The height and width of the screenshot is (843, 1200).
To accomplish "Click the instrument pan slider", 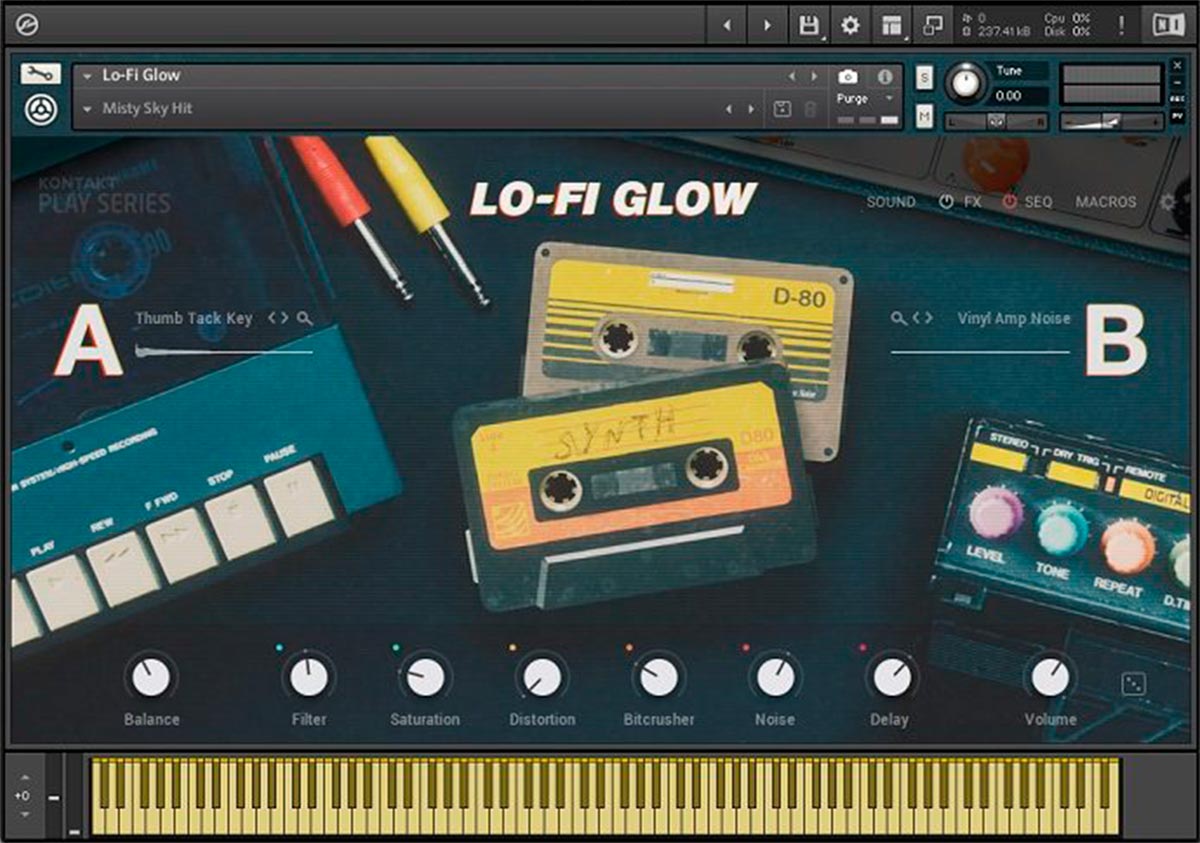I will pos(997,121).
